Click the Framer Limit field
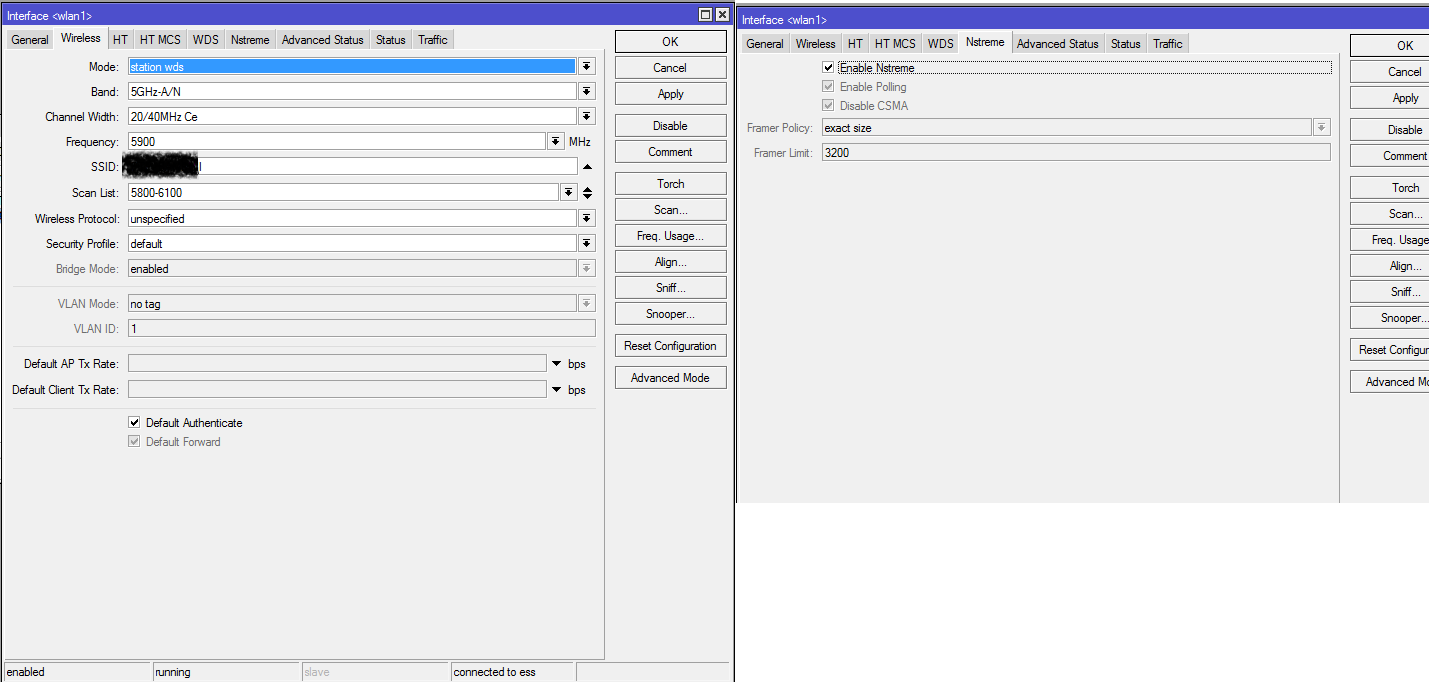 pyautogui.click(x=1076, y=152)
